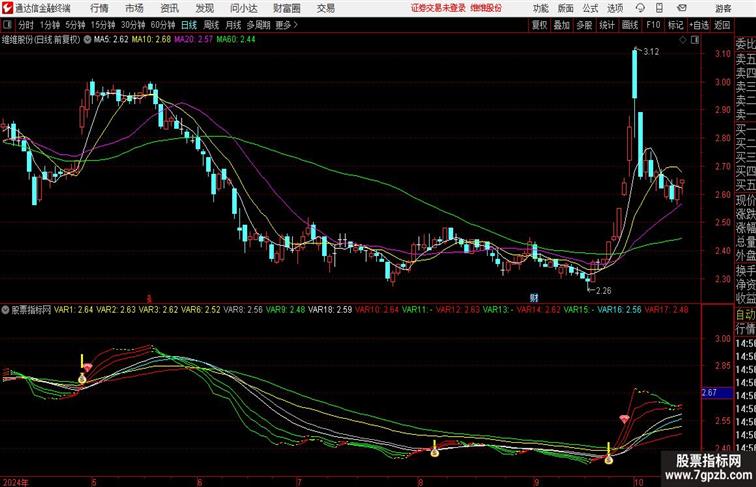Click the 自动 label in right sidebar
The width and height of the screenshot is (756, 487).
point(745,314)
